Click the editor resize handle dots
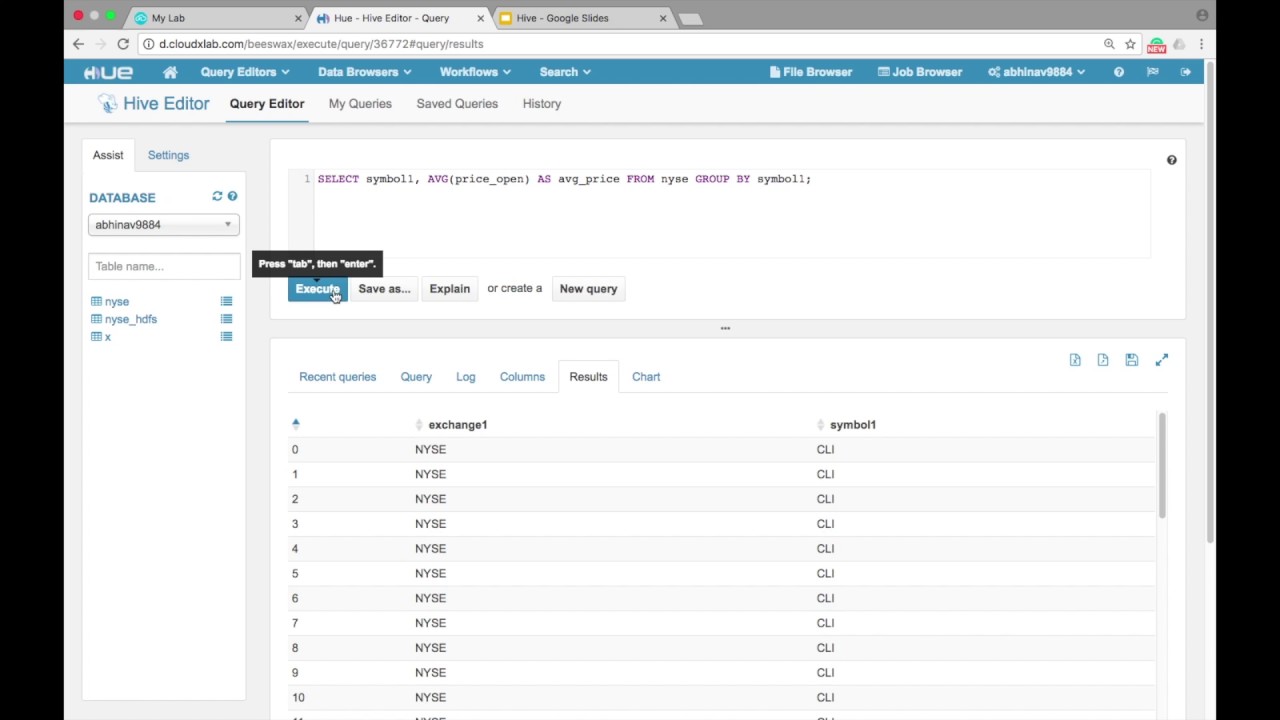Screen dimensions: 1280x720 (725, 328)
